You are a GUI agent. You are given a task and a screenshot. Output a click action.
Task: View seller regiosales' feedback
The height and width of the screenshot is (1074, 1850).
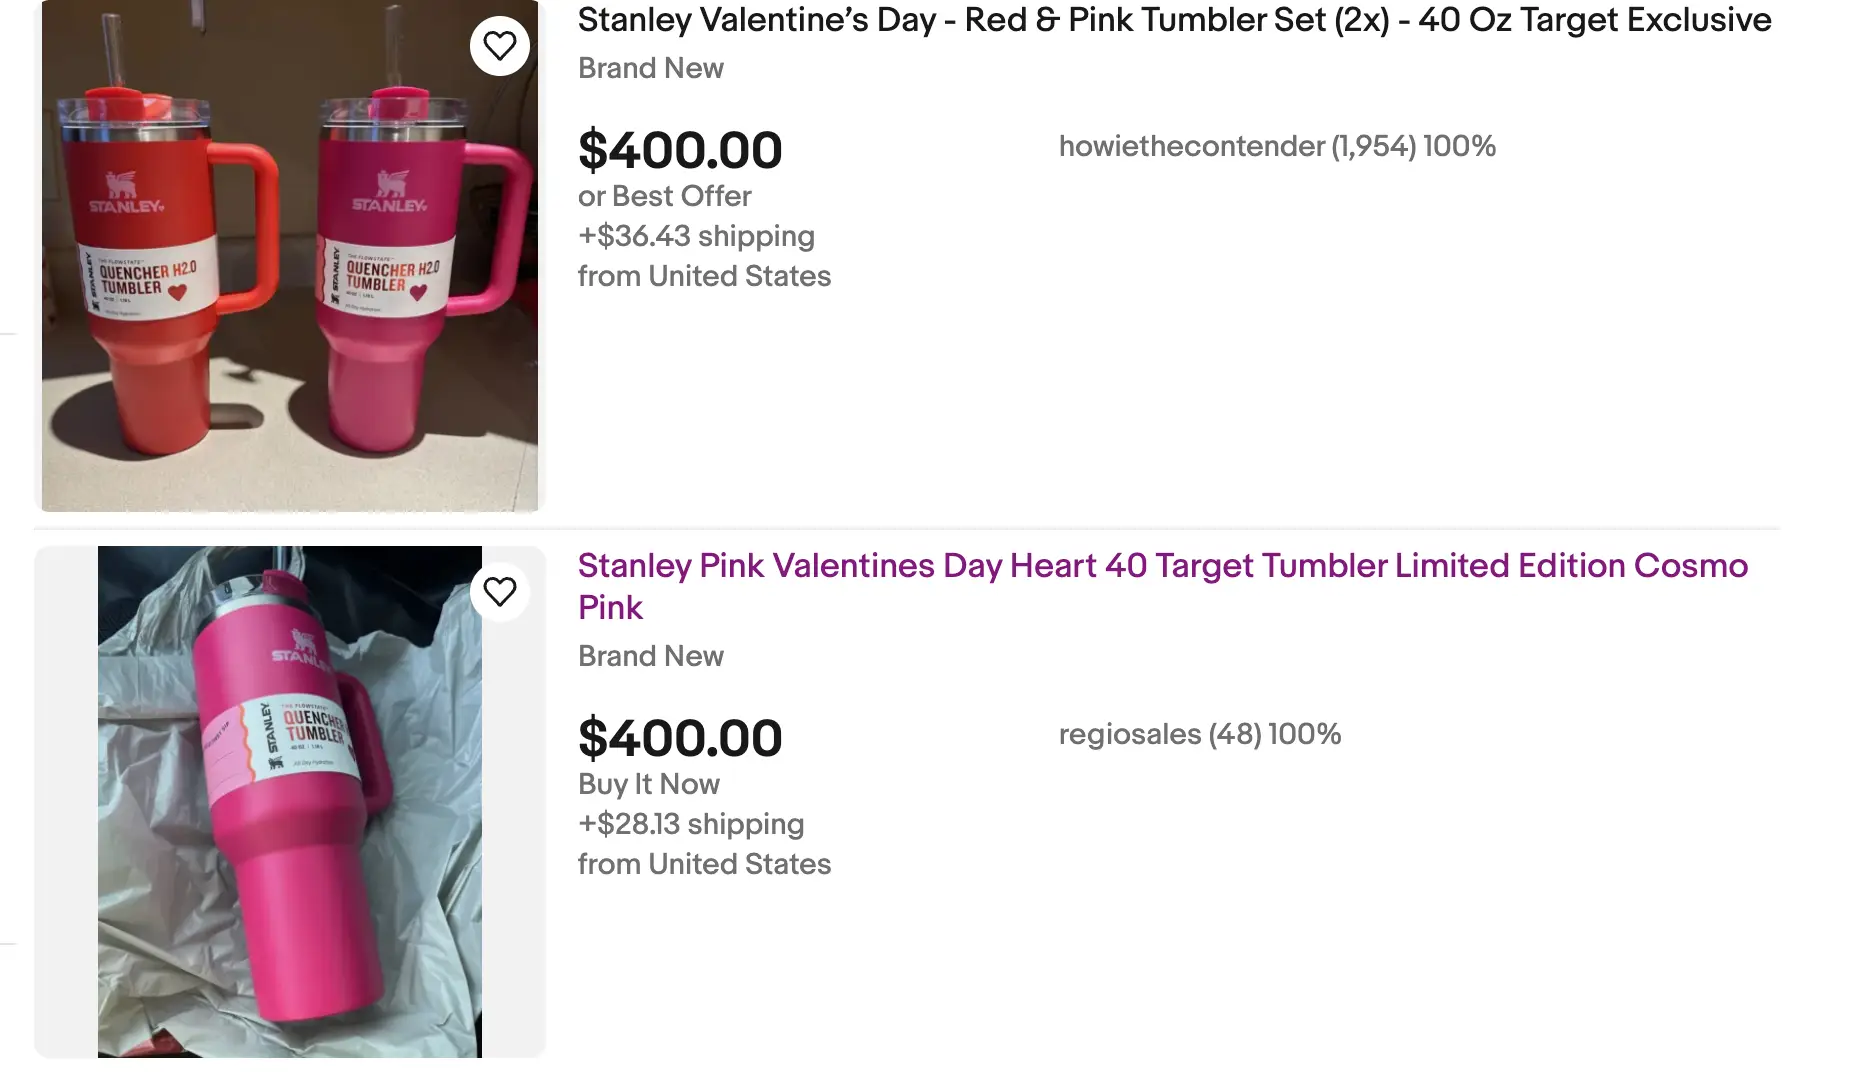click(1199, 734)
